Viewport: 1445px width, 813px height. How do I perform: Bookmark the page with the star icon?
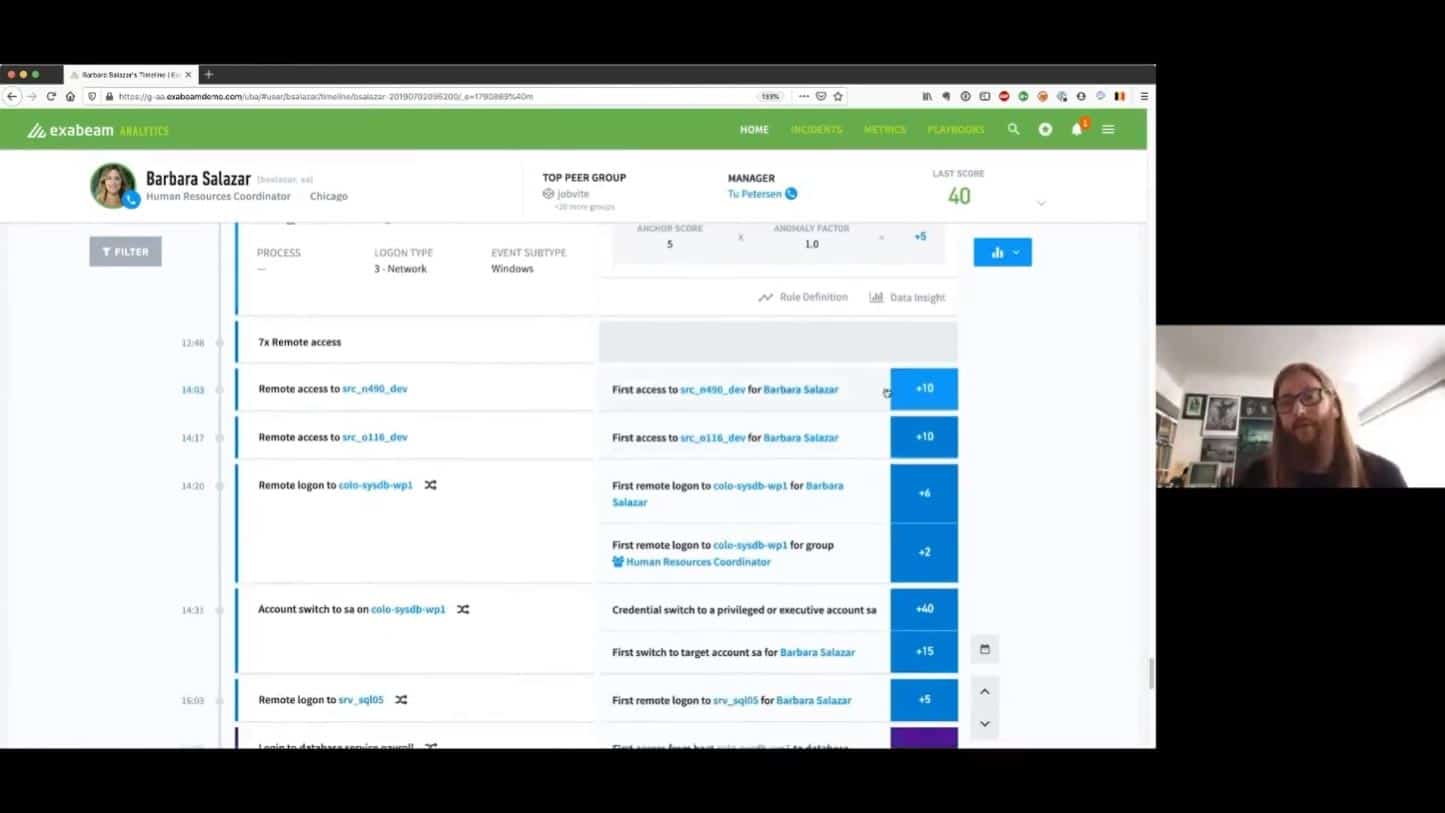(838, 96)
